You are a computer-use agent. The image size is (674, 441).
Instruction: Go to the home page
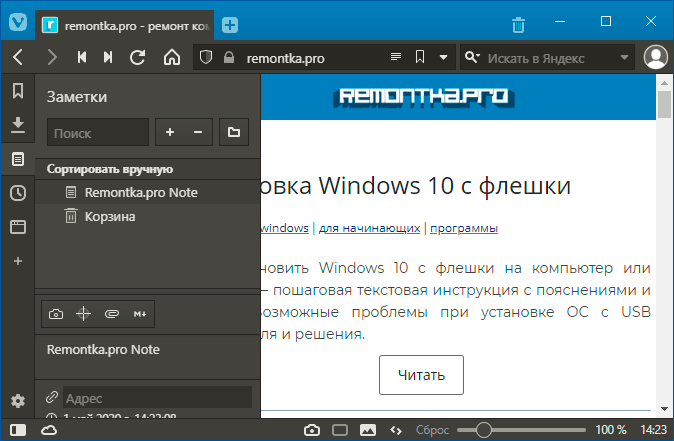click(x=172, y=57)
